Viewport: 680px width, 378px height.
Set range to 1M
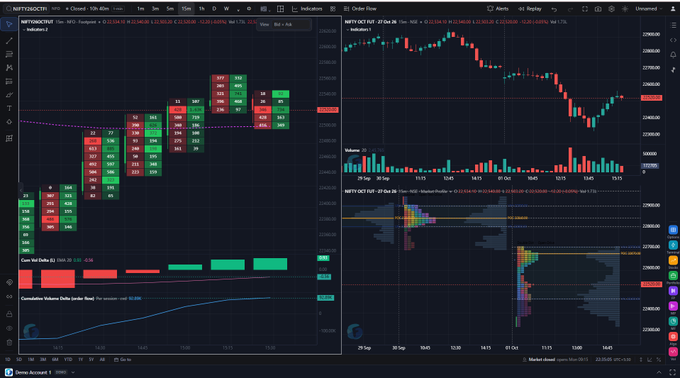click(x=31, y=359)
